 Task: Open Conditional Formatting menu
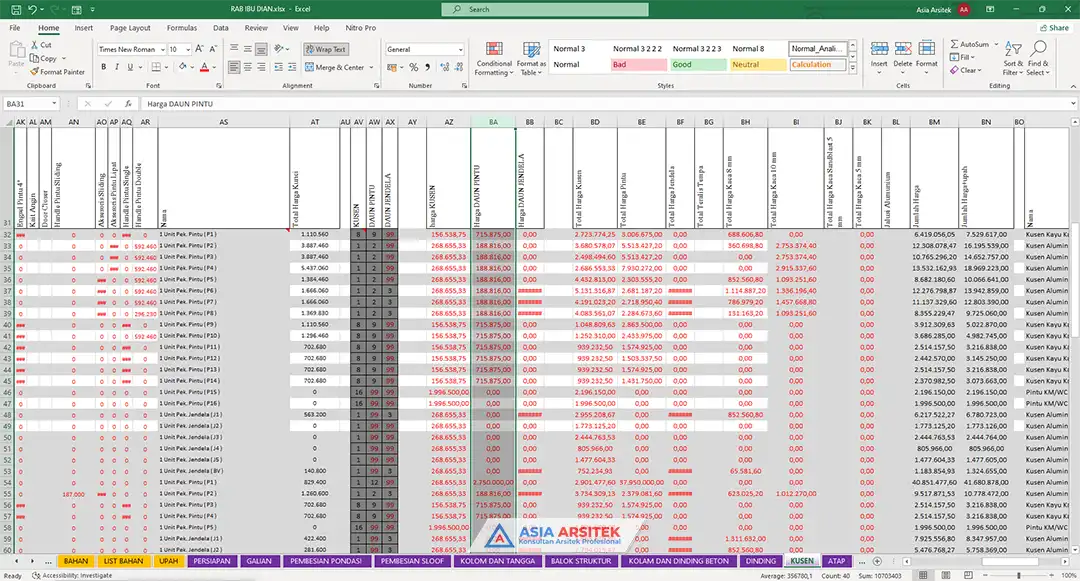[493, 58]
